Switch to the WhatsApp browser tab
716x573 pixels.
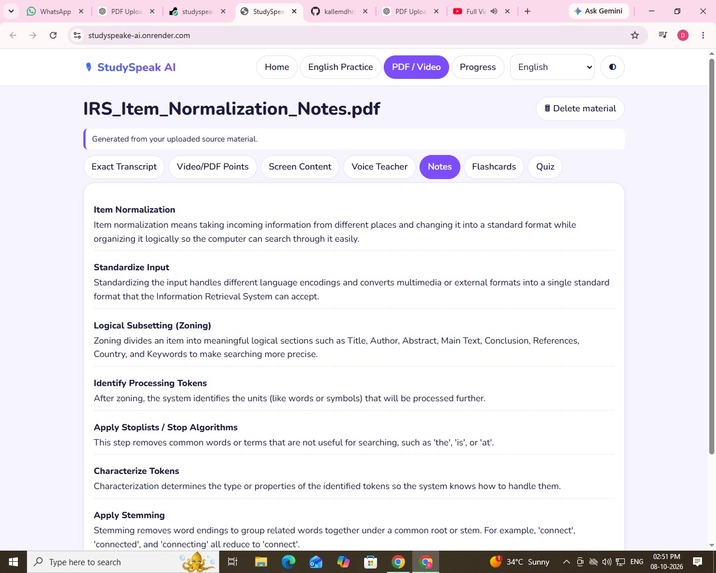[55, 11]
